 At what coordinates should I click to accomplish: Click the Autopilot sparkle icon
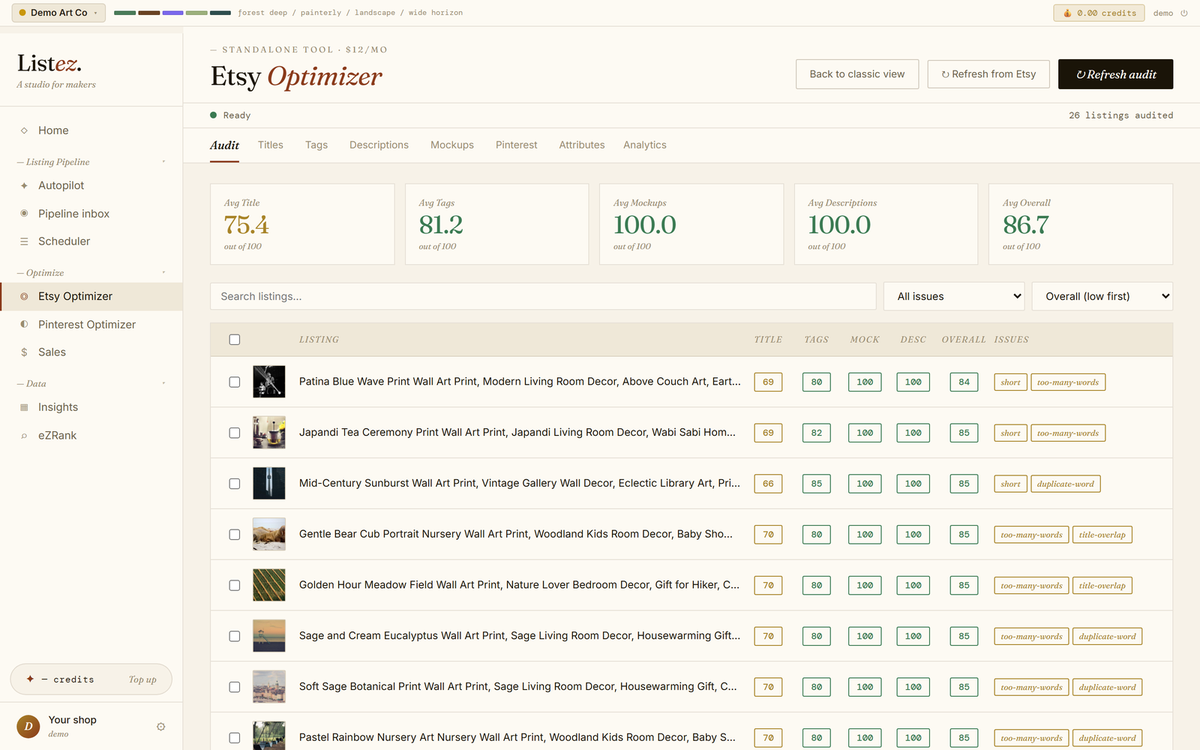pos(24,186)
